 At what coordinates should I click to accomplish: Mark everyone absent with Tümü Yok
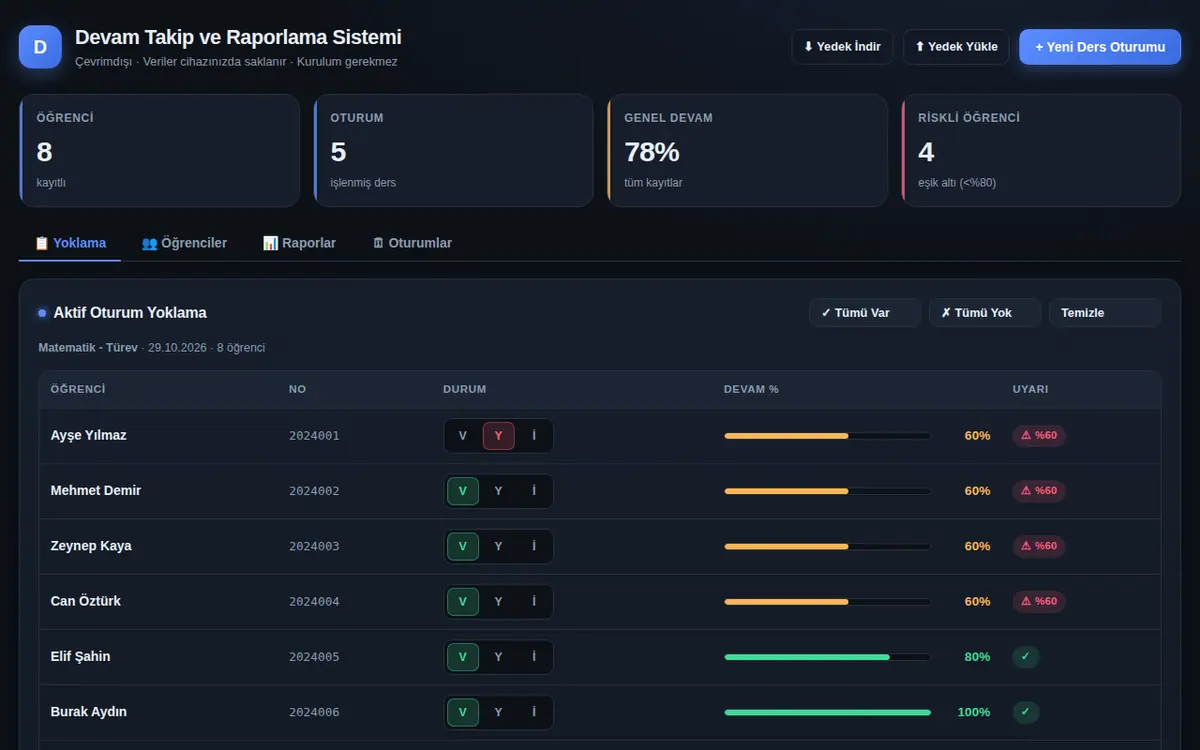click(x=985, y=313)
